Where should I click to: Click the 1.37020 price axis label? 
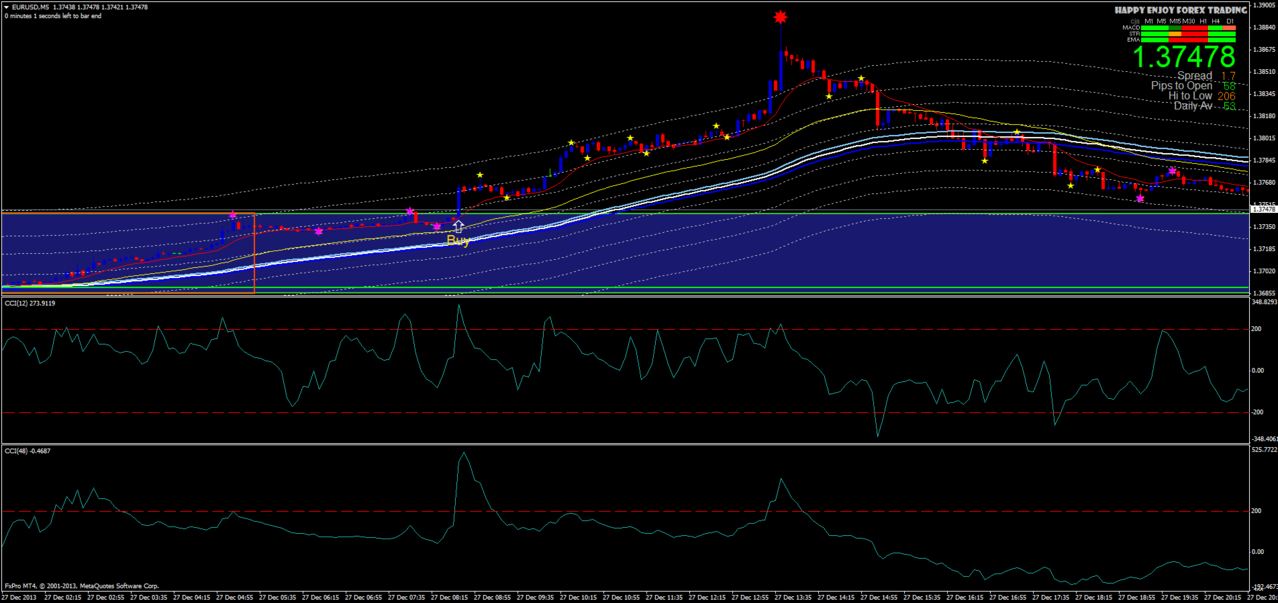point(1264,271)
